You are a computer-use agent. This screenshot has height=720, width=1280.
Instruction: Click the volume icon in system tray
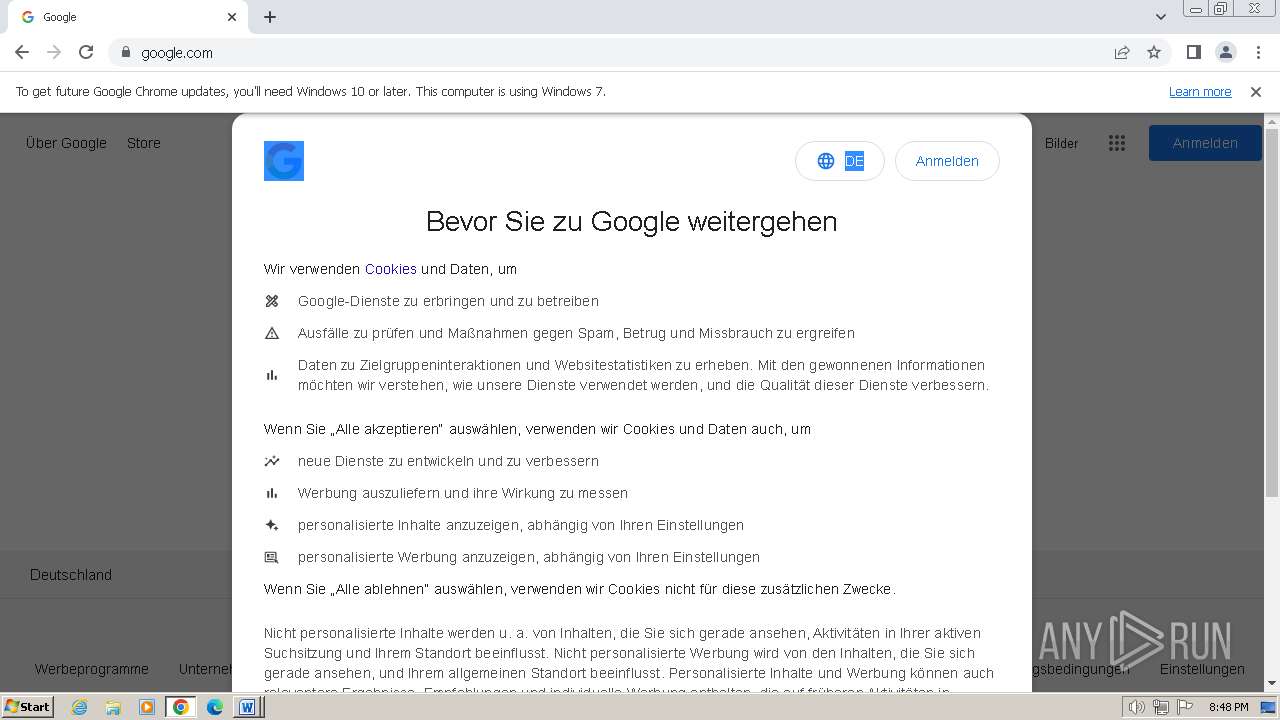click(1138, 707)
